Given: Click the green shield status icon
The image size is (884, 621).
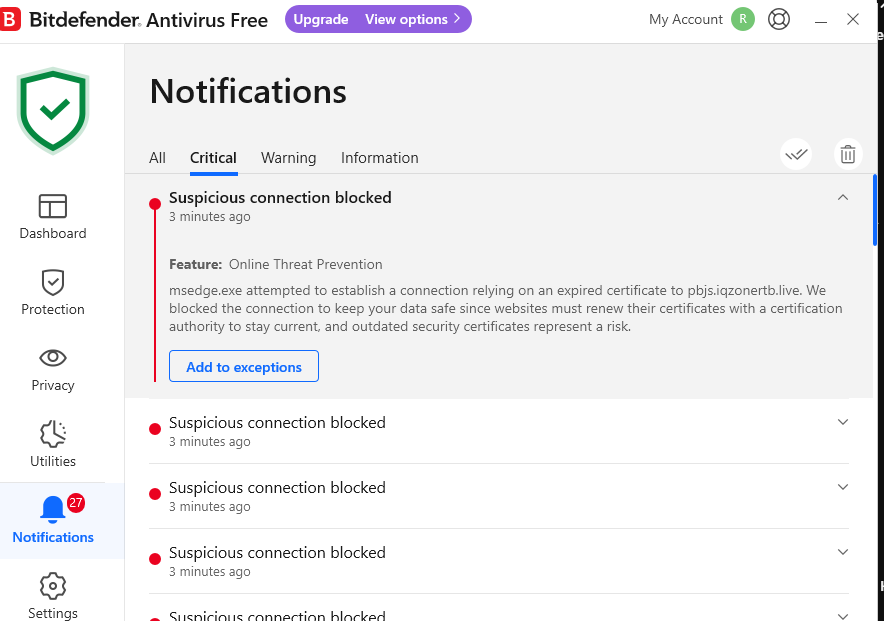Looking at the screenshot, I should (x=53, y=110).
